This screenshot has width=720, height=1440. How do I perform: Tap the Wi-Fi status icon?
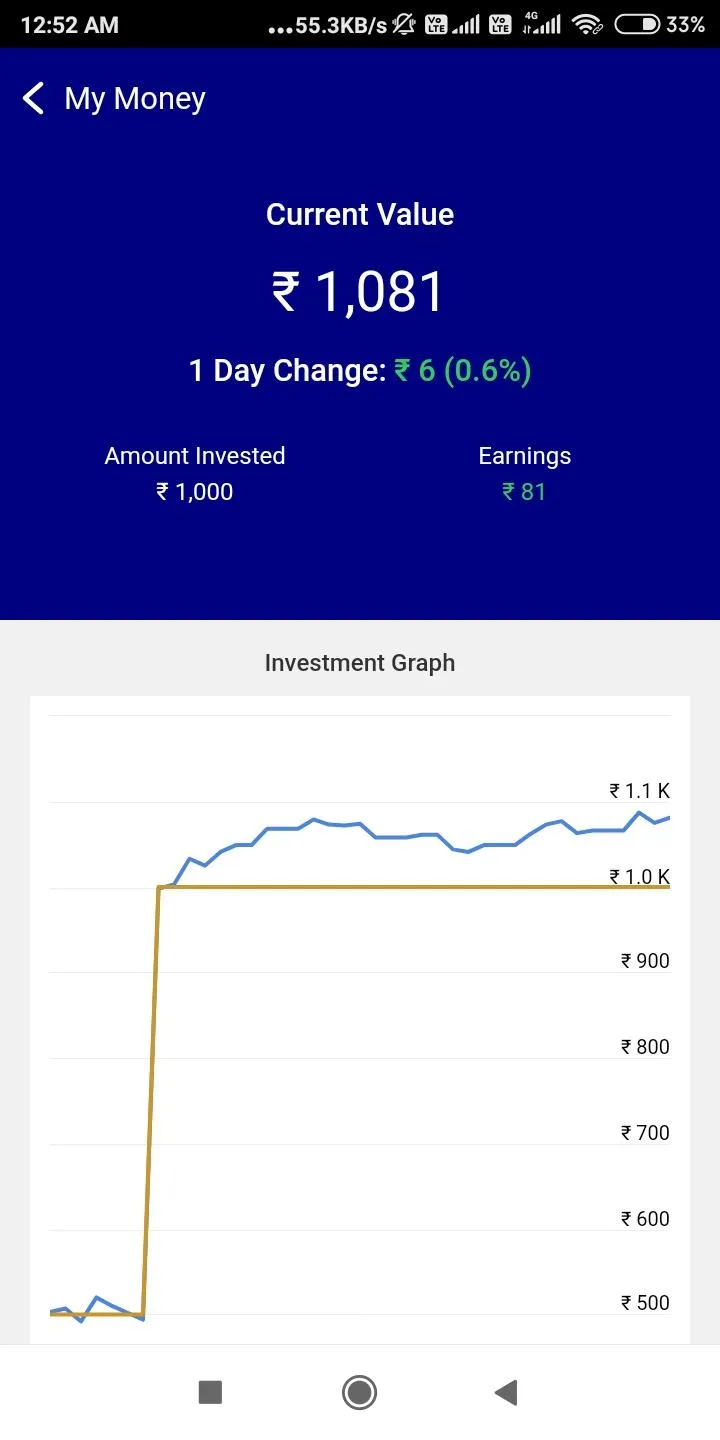coord(587,25)
